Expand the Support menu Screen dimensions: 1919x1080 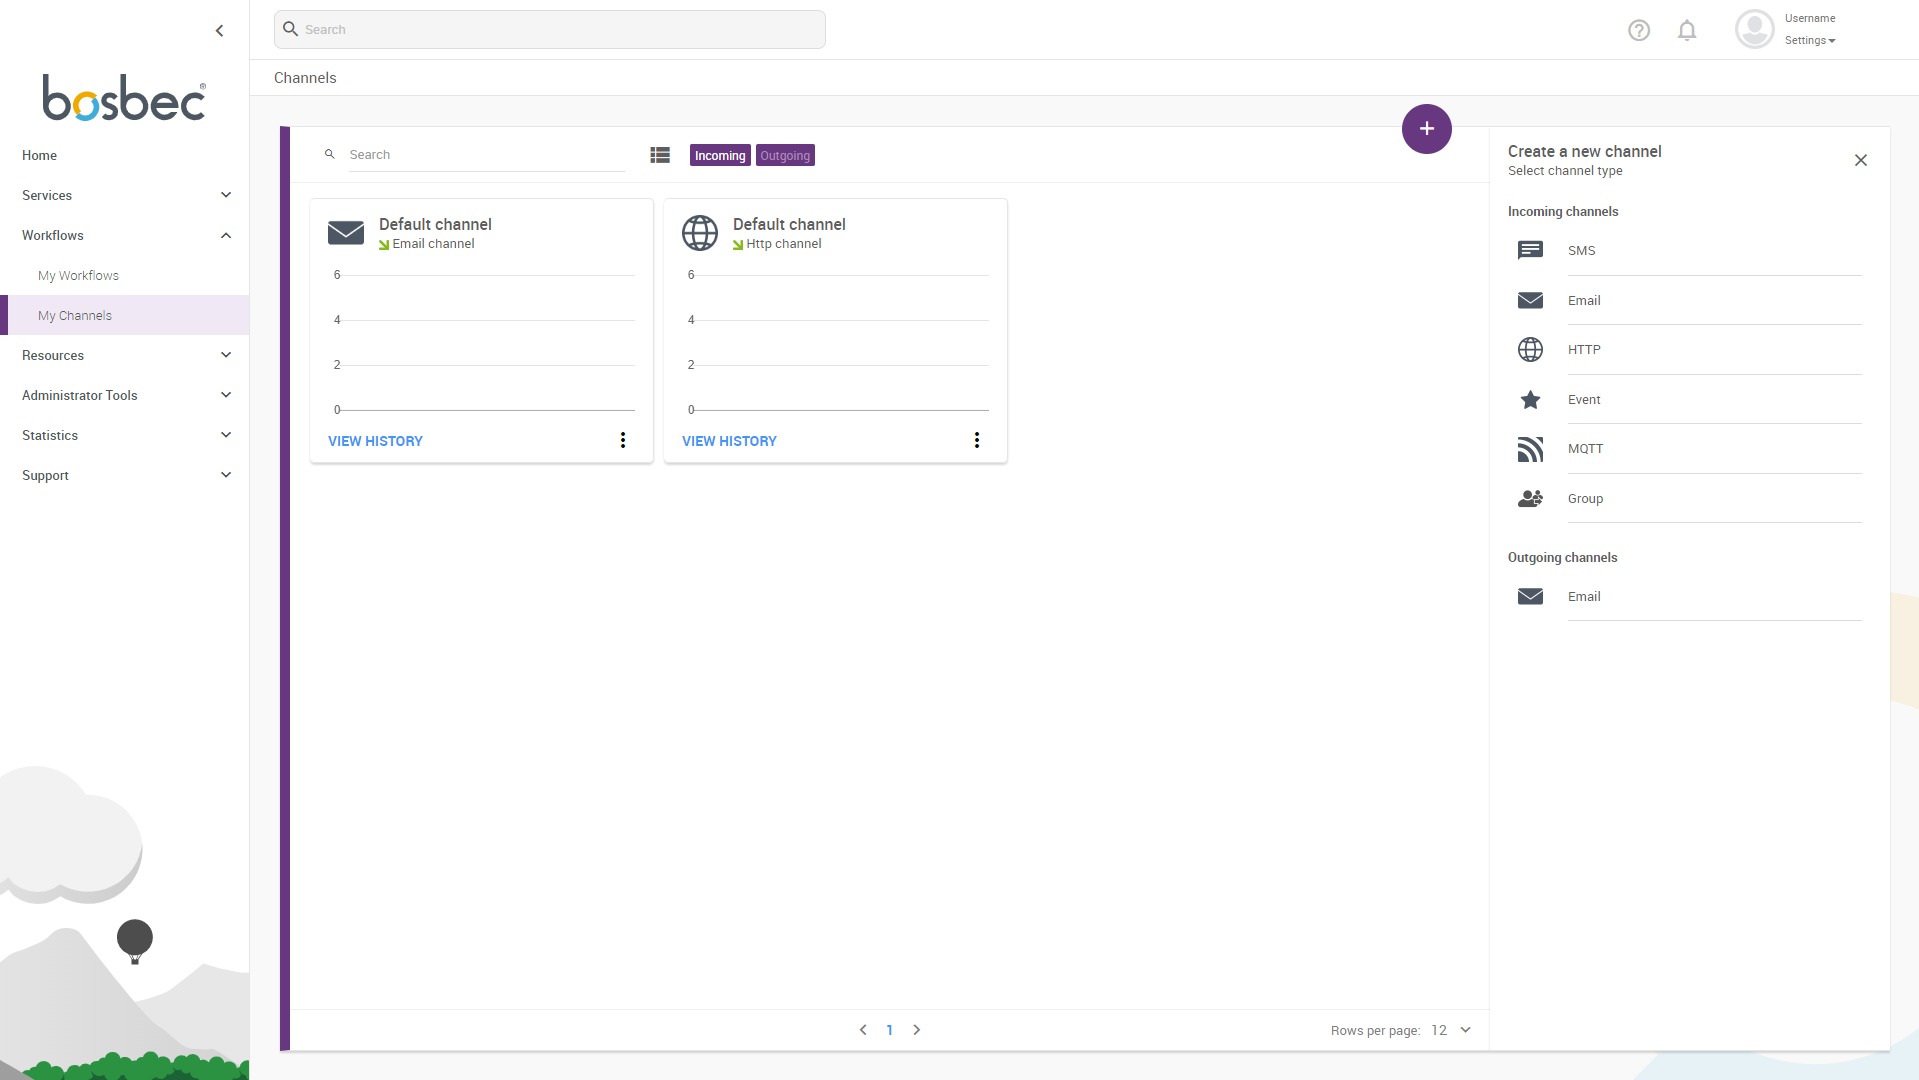(125, 475)
